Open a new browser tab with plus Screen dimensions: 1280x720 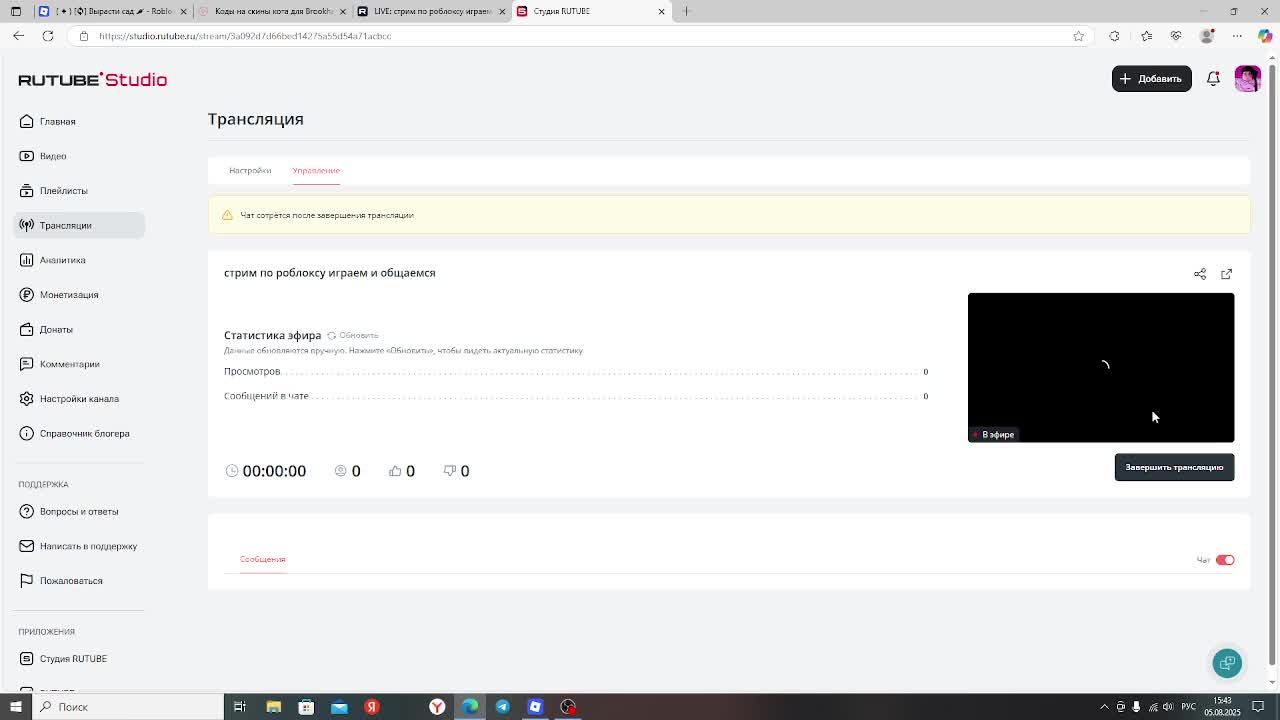(x=686, y=11)
